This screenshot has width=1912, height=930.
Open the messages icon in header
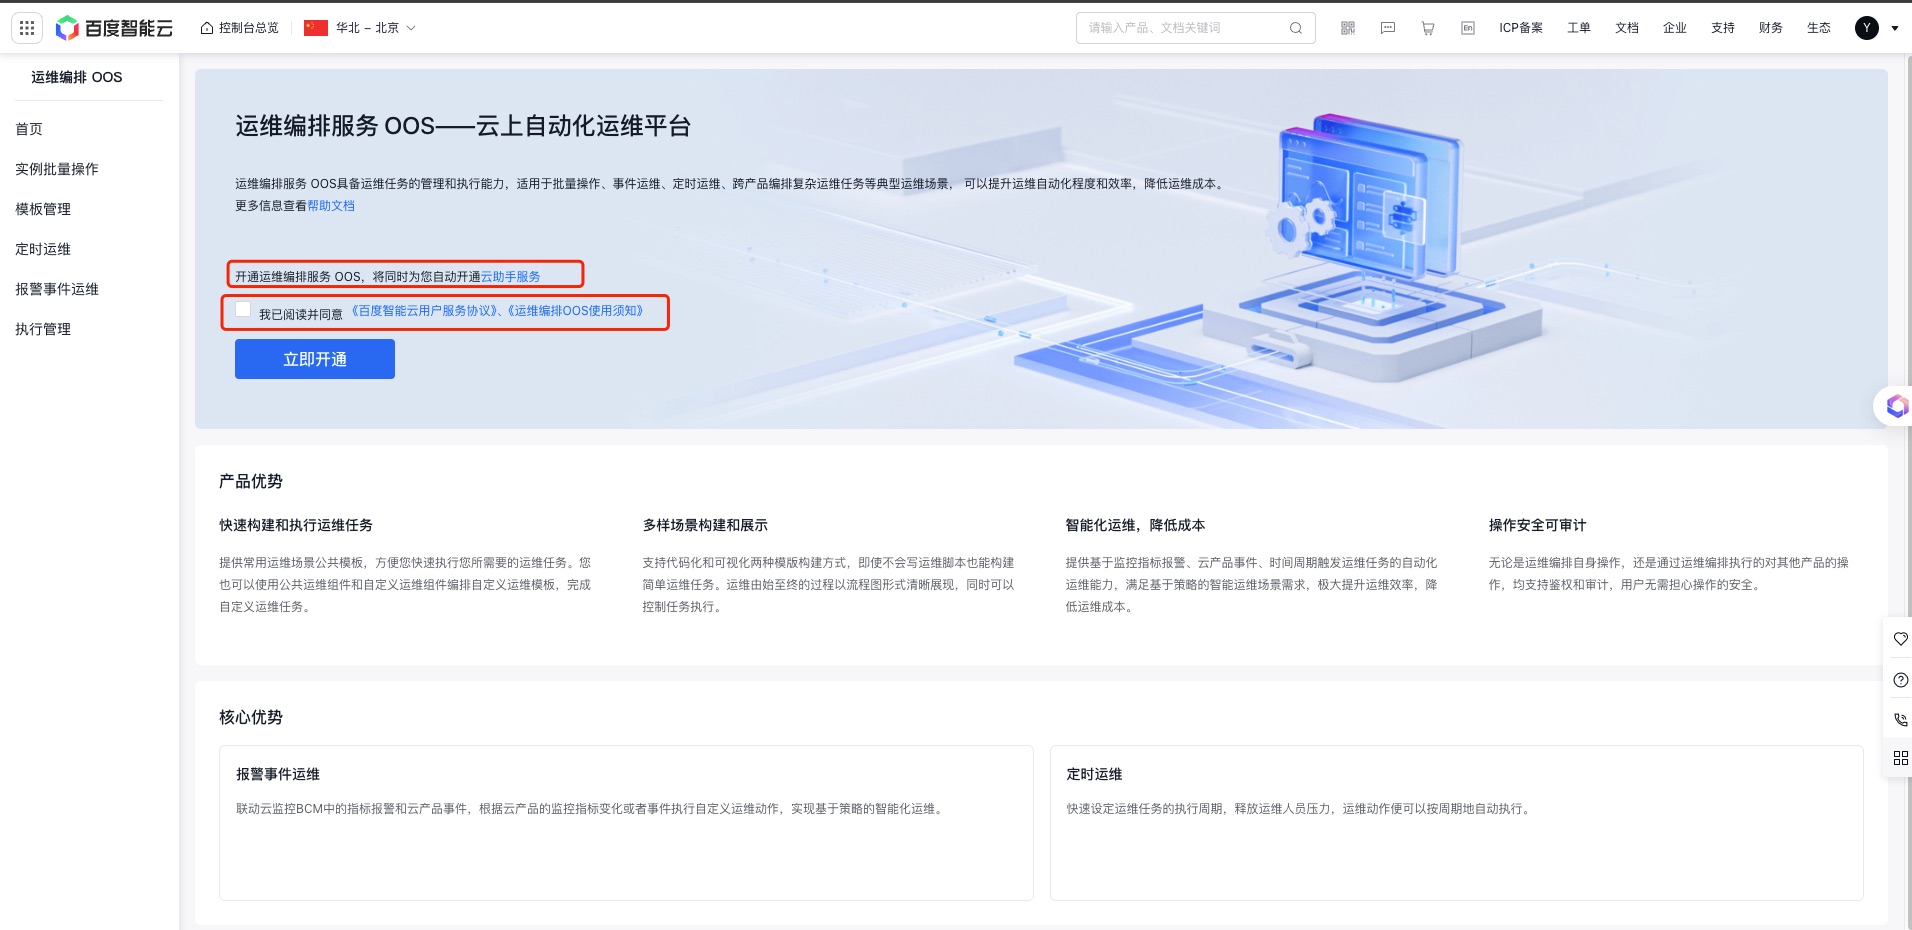(x=1388, y=28)
